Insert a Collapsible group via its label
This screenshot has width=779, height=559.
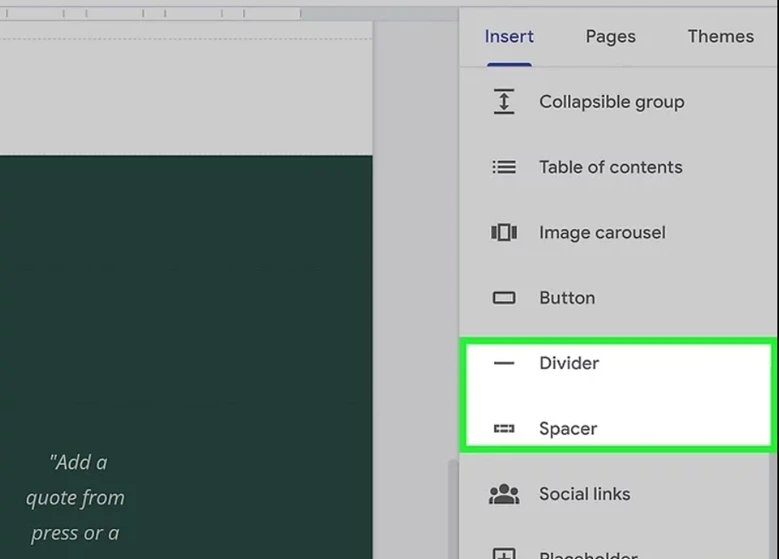611,102
